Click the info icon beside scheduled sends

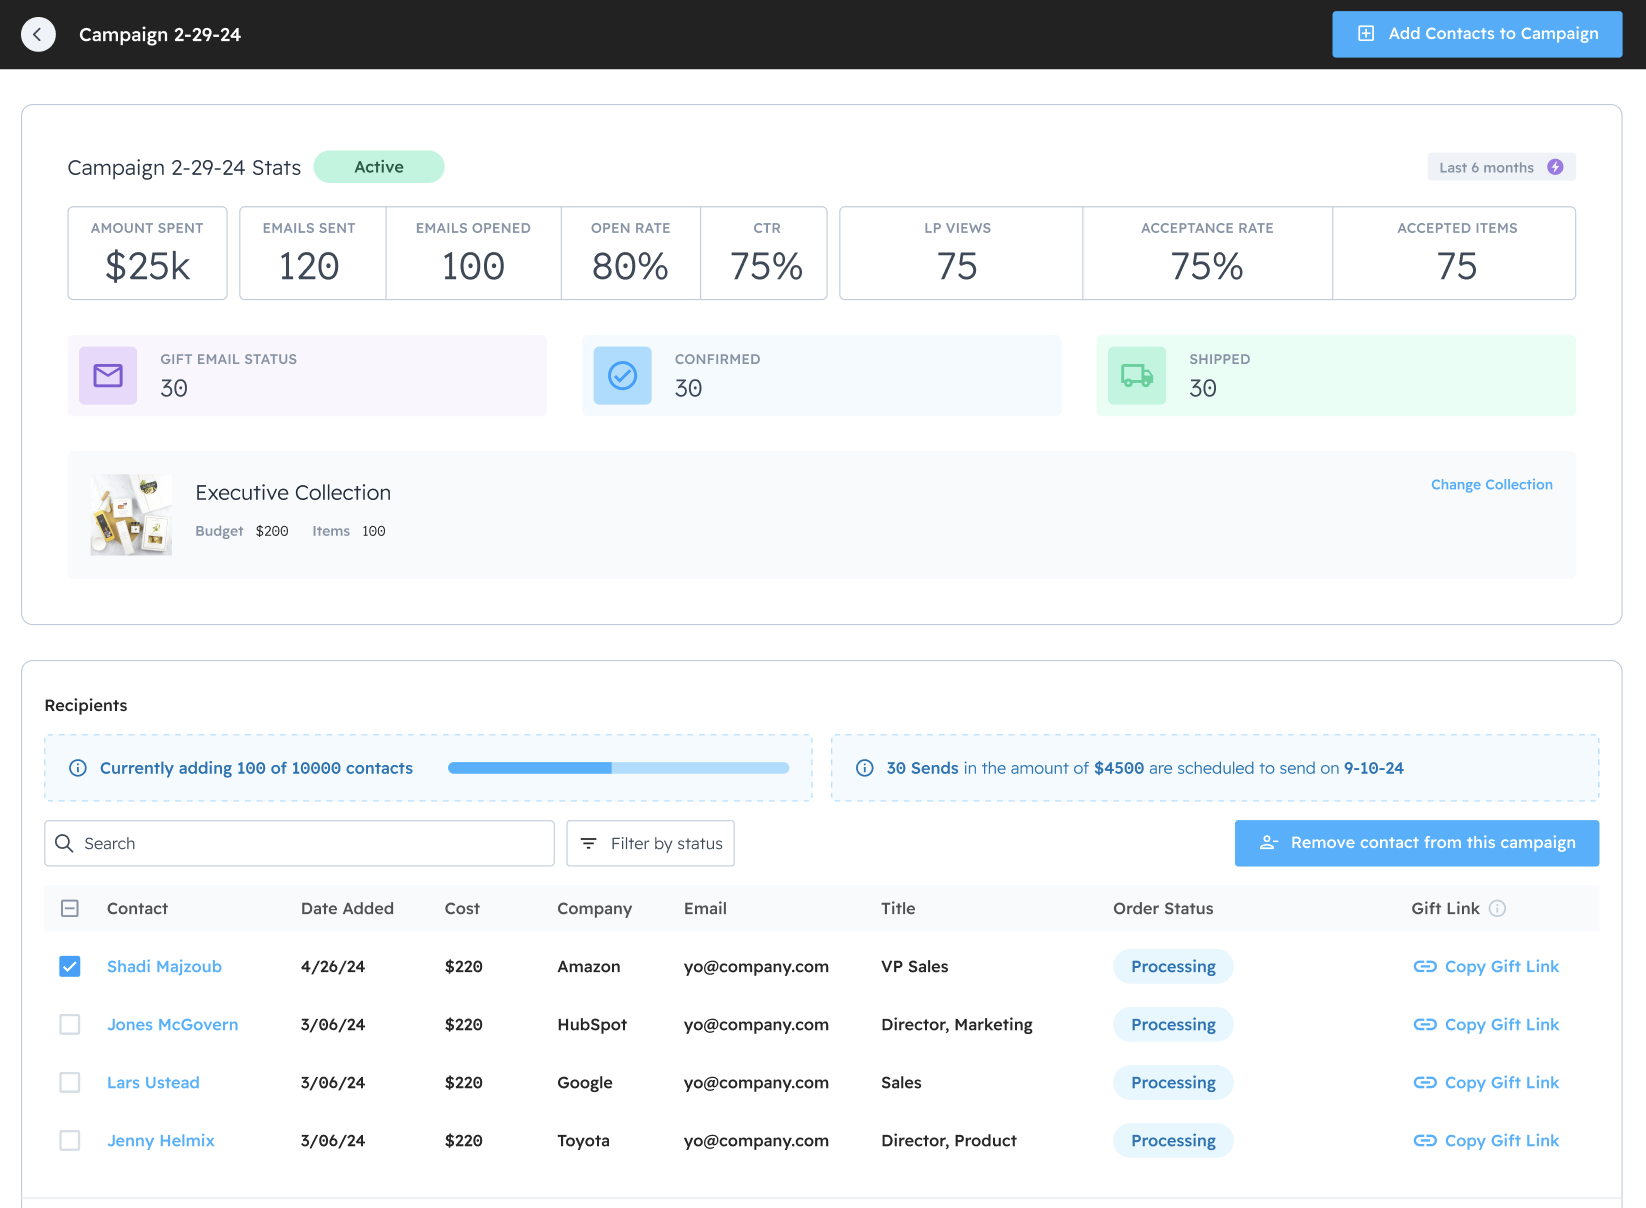click(865, 768)
